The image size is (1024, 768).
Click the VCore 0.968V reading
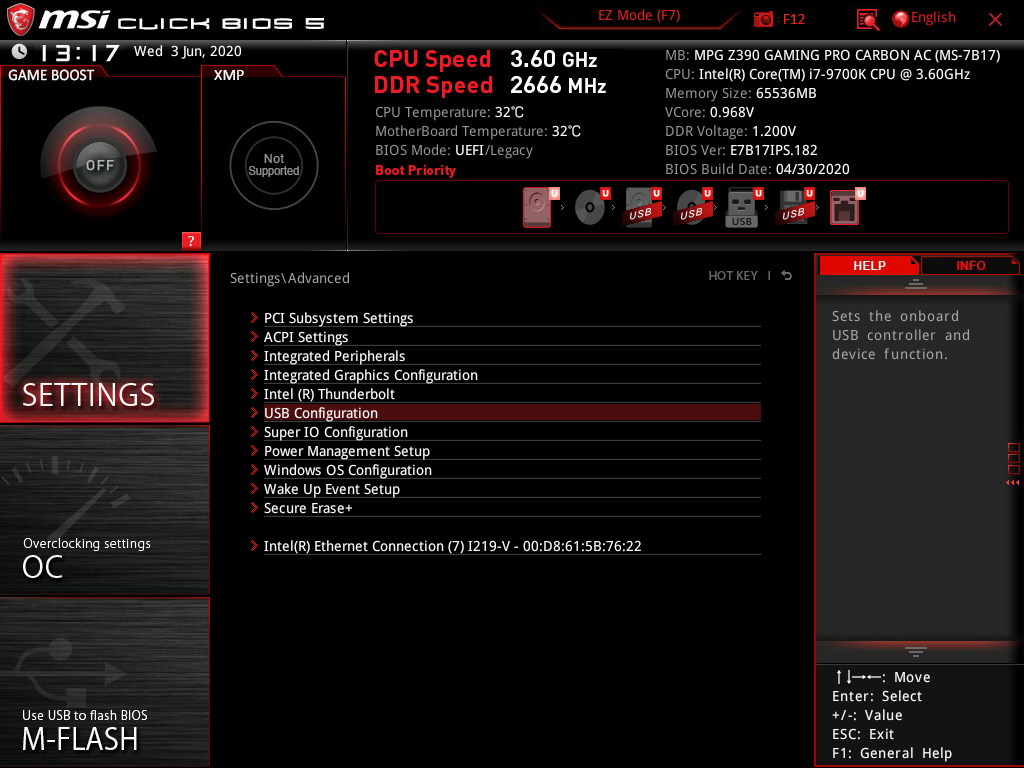[709, 112]
